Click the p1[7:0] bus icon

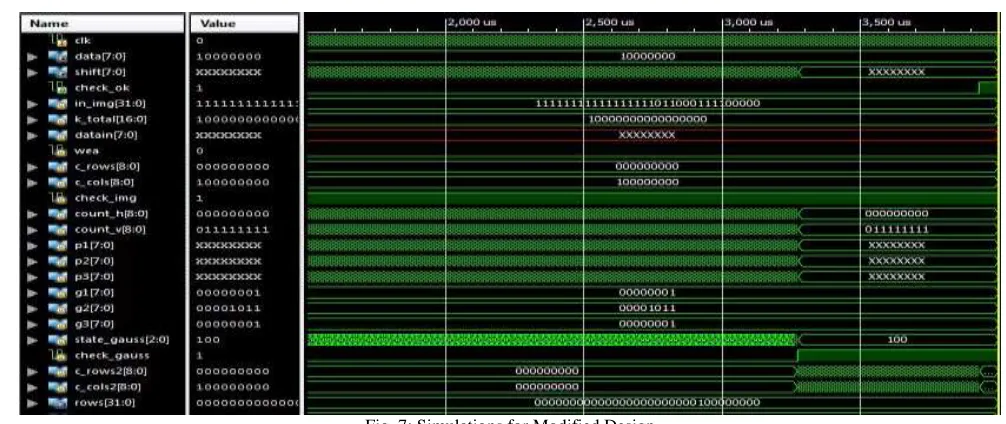pyautogui.click(x=56, y=245)
